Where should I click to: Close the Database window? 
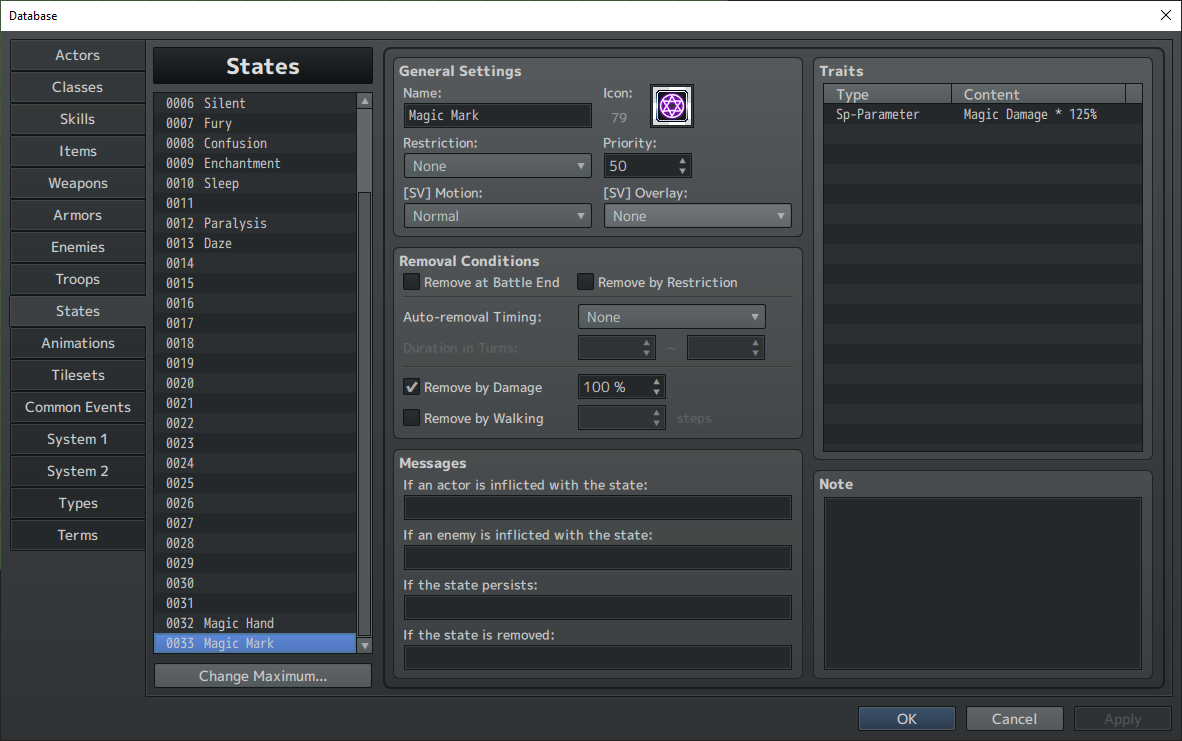pos(1165,15)
